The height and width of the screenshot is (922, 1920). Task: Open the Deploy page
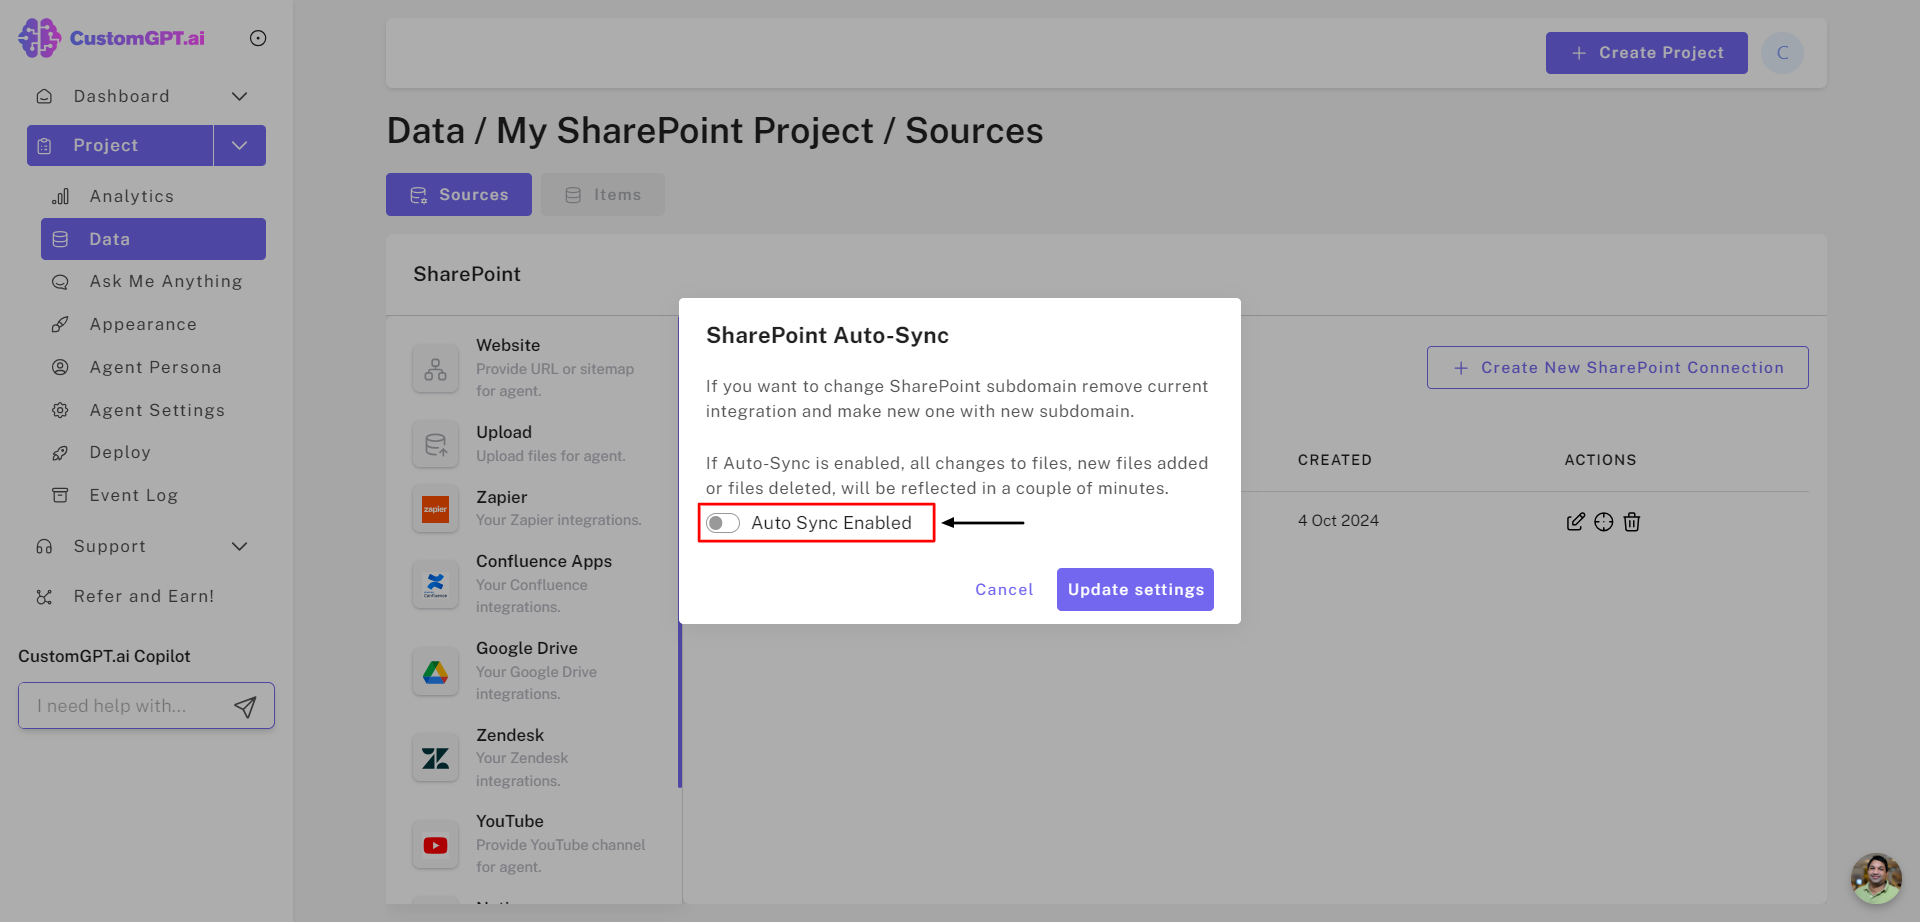click(x=120, y=452)
